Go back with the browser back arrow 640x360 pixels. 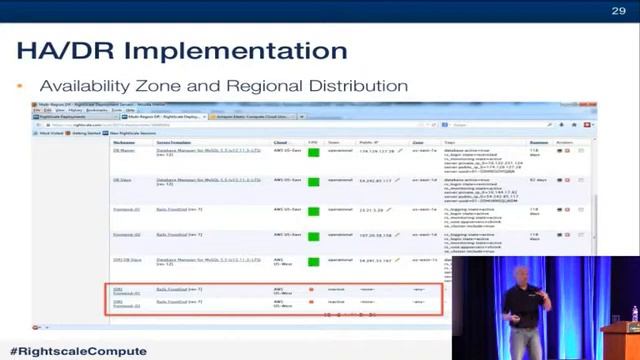click(x=38, y=125)
